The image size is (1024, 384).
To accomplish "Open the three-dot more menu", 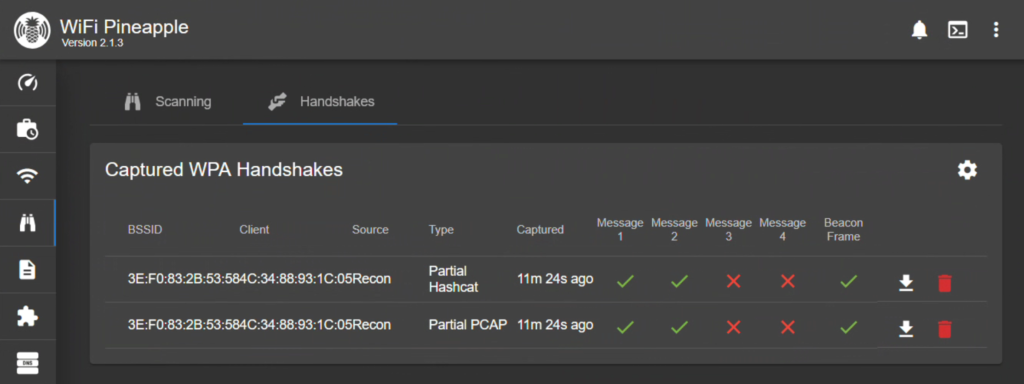I will point(995,30).
